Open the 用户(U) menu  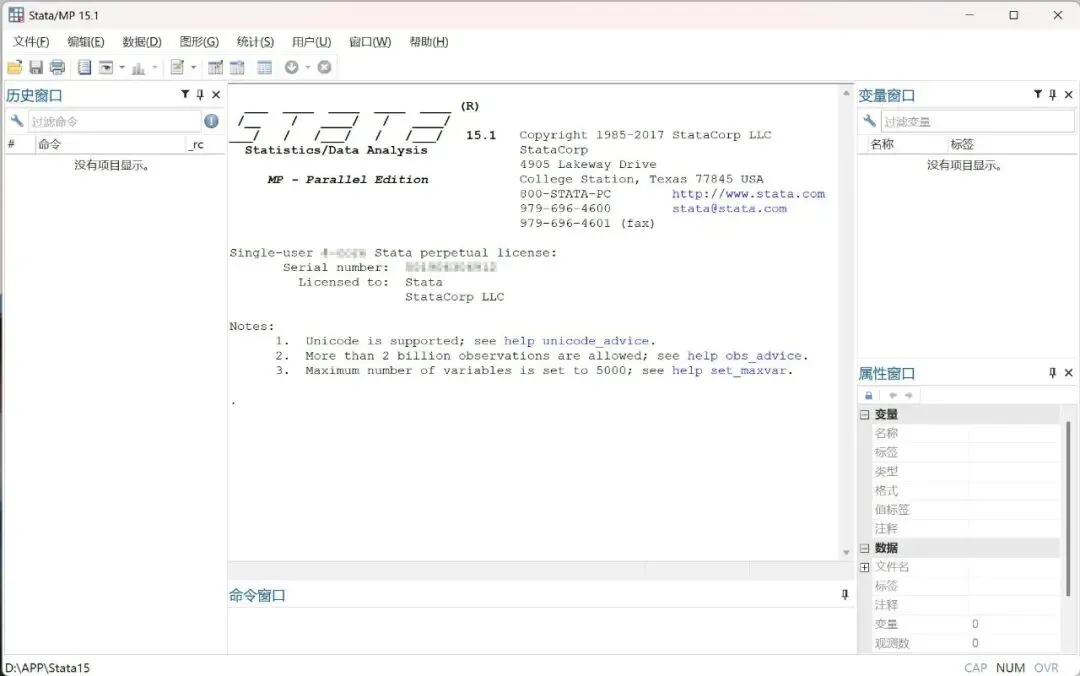pos(311,42)
